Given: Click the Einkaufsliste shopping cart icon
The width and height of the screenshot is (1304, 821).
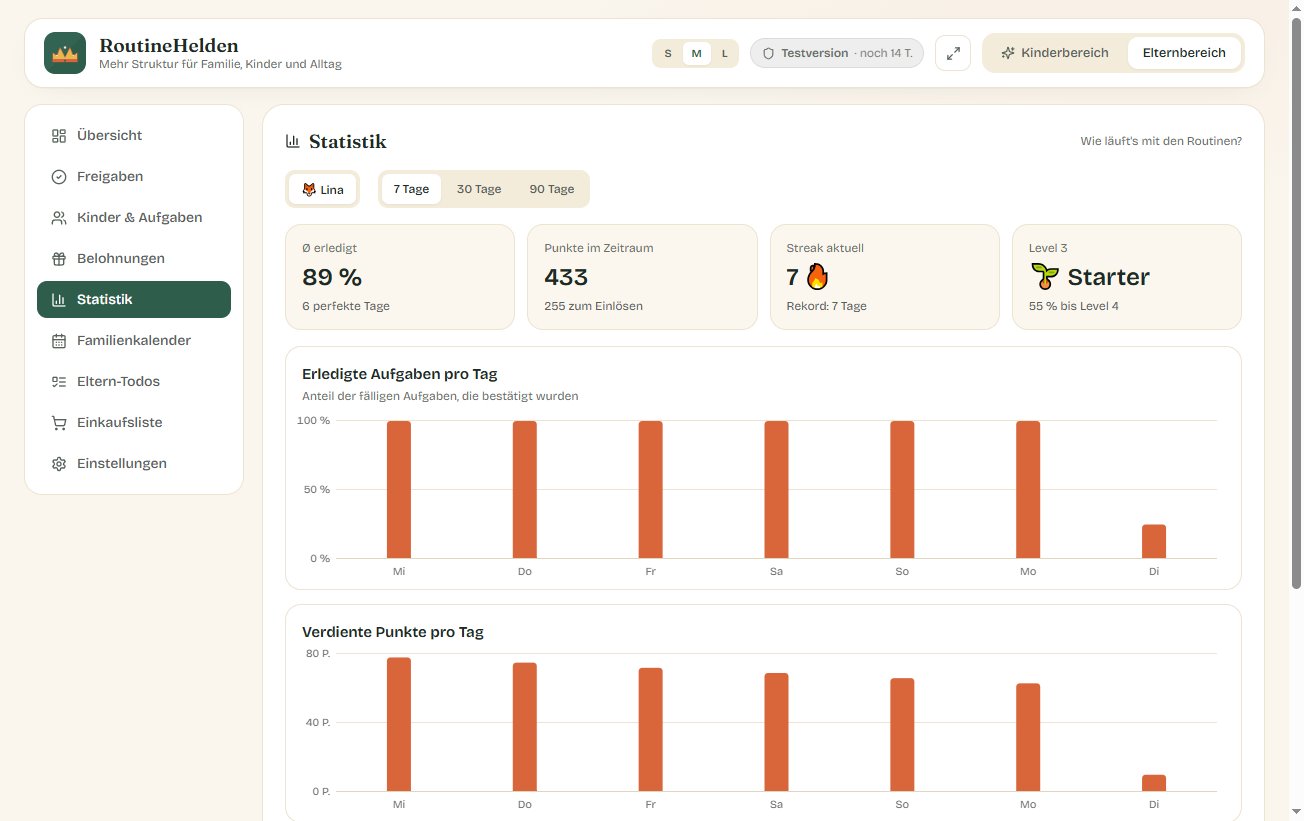Looking at the screenshot, I should coord(59,422).
